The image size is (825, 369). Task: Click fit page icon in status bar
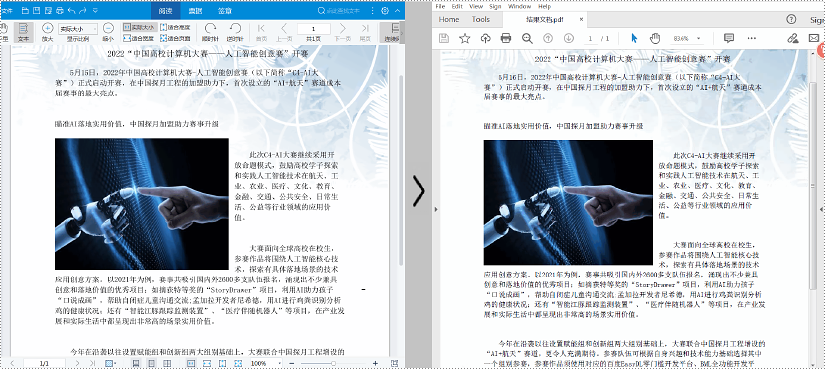[238, 363]
